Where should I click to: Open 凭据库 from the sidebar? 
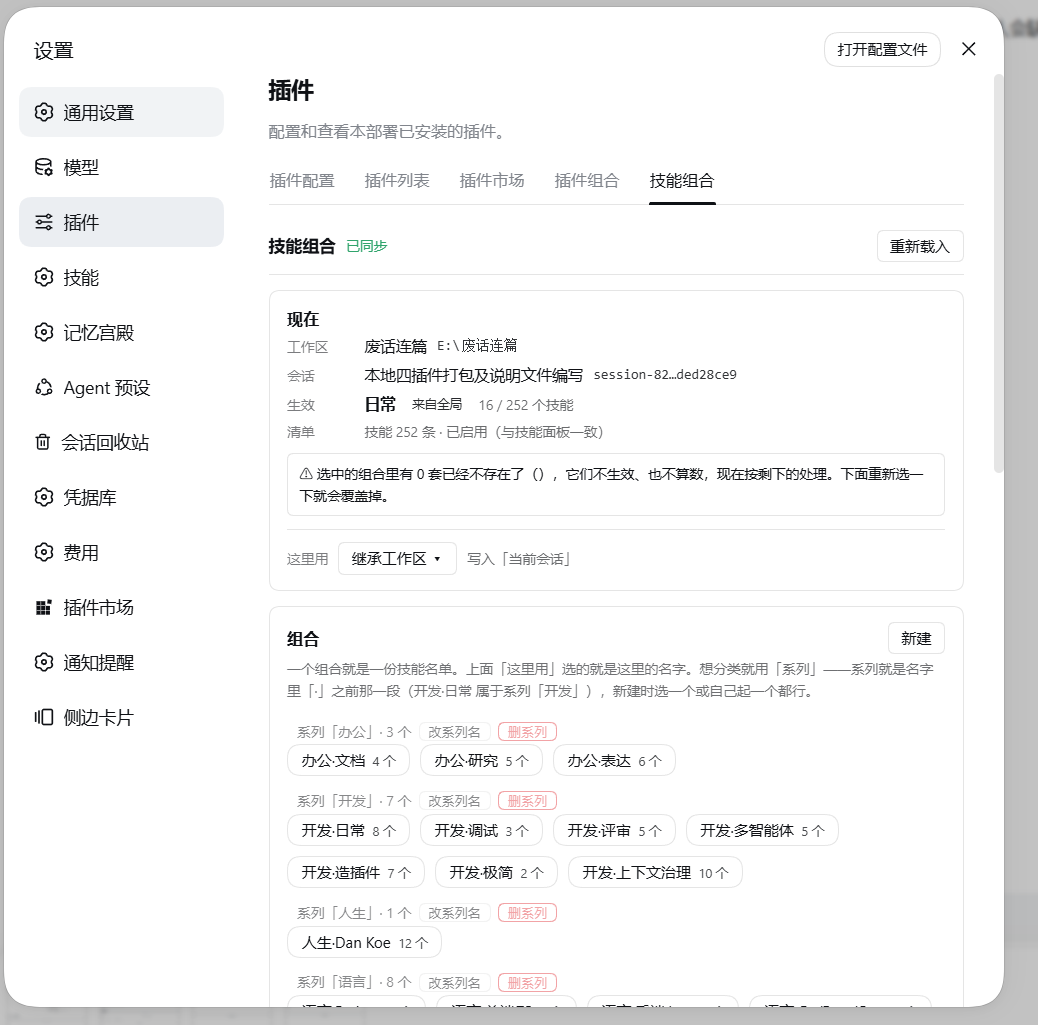[x=121, y=497]
